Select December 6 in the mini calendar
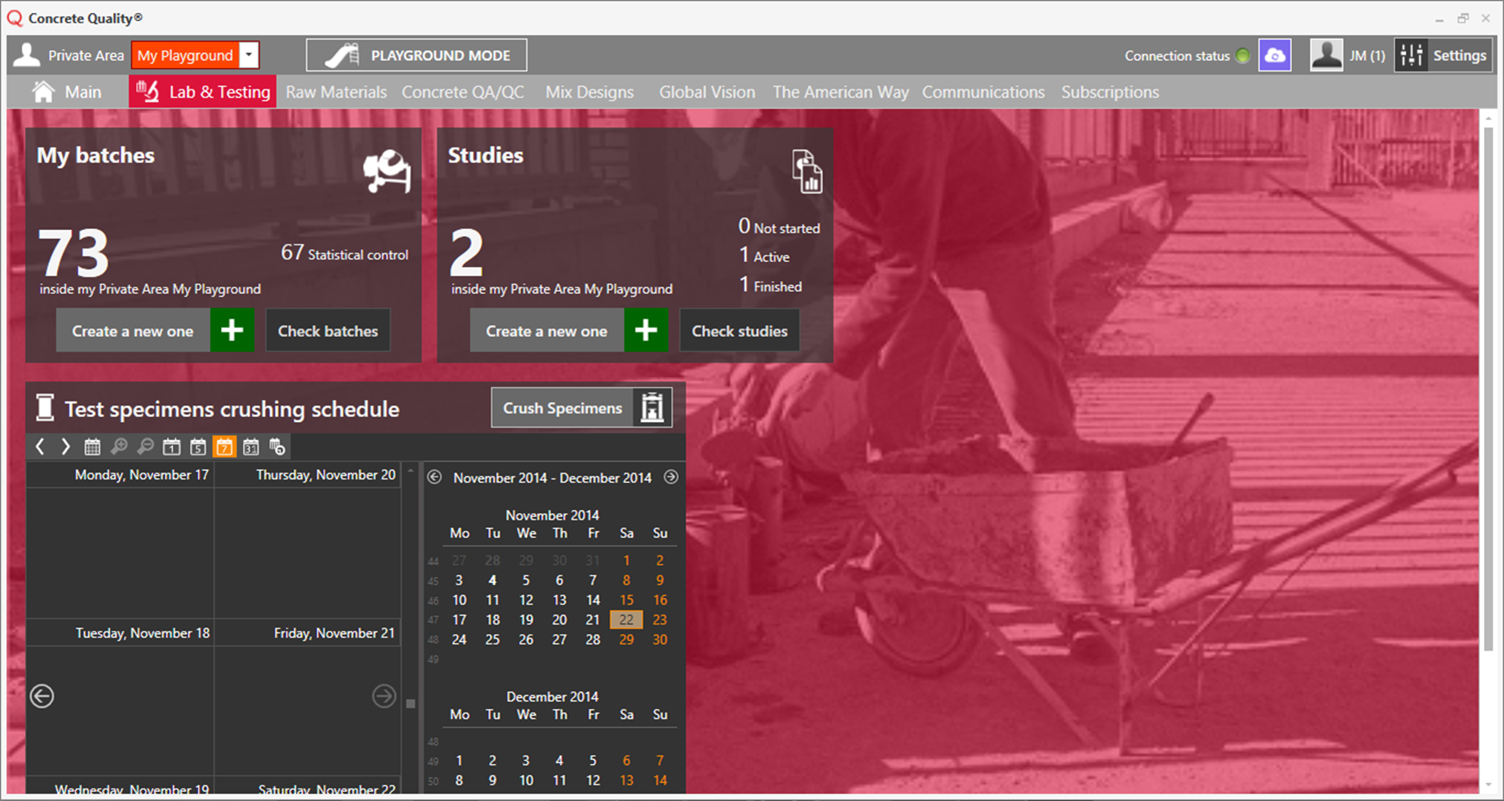 626,760
